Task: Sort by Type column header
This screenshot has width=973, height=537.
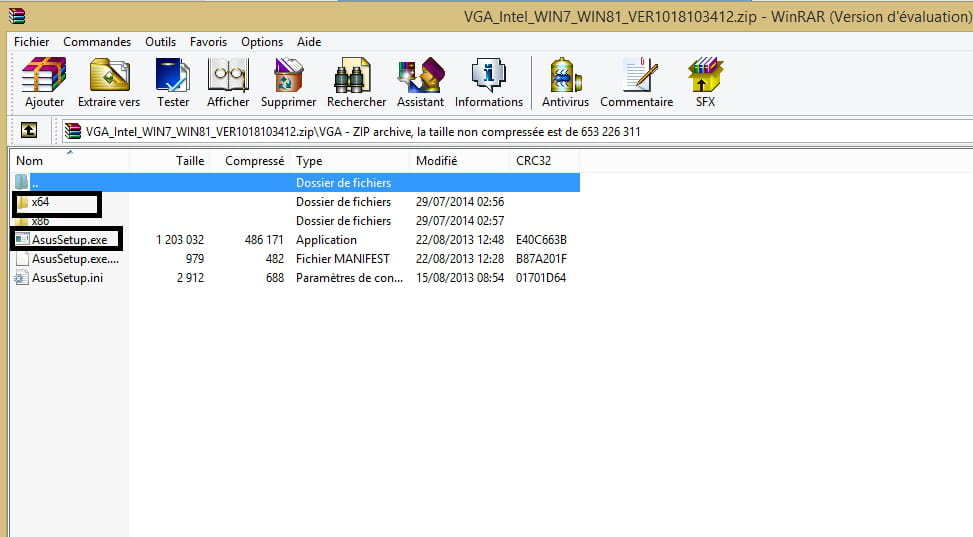Action: tap(350, 161)
